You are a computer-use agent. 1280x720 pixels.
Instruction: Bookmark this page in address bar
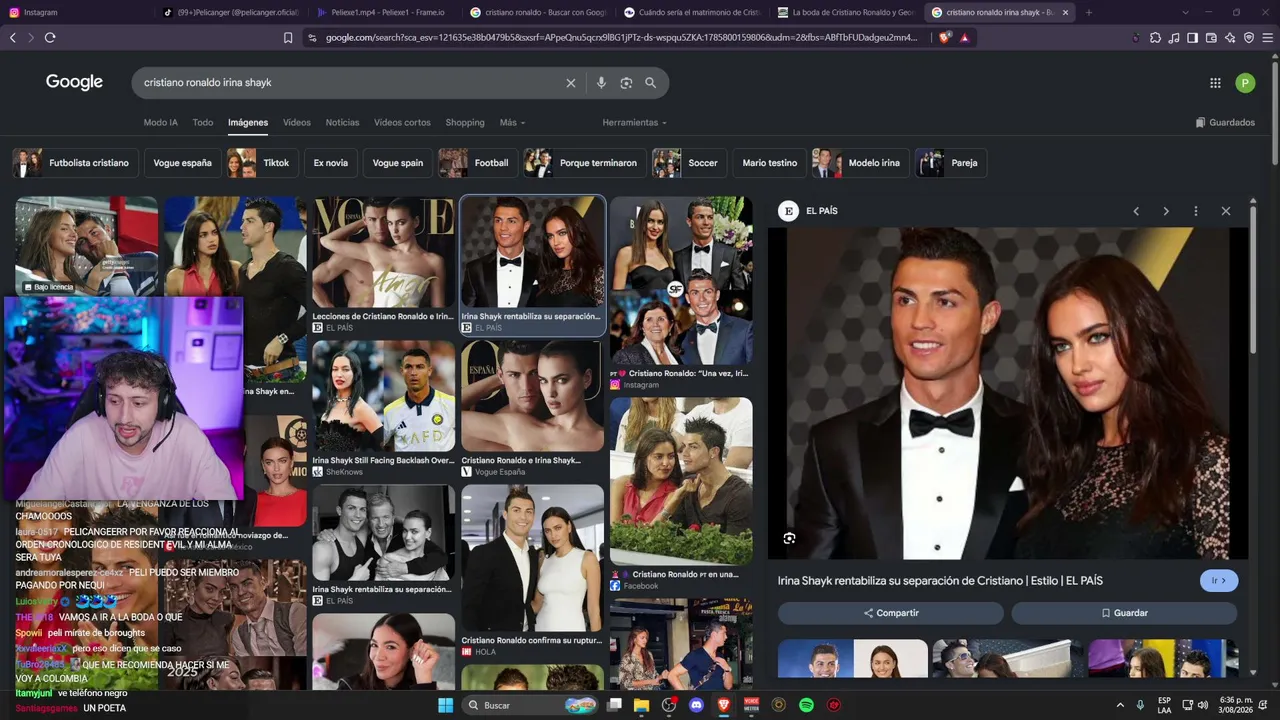288,38
